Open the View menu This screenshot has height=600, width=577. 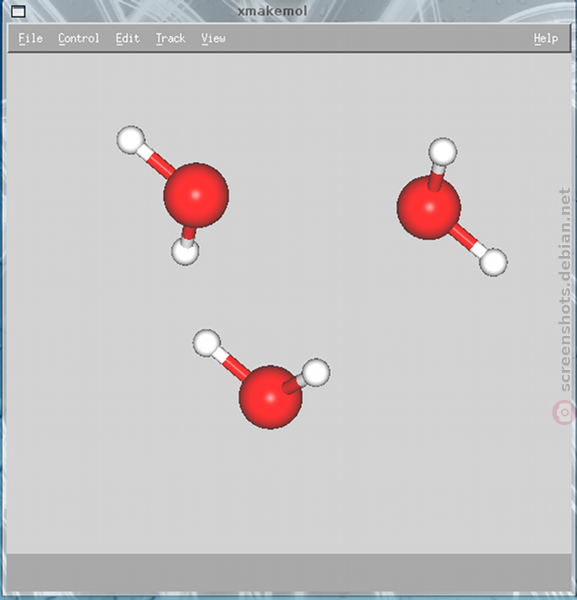point(213,38)
